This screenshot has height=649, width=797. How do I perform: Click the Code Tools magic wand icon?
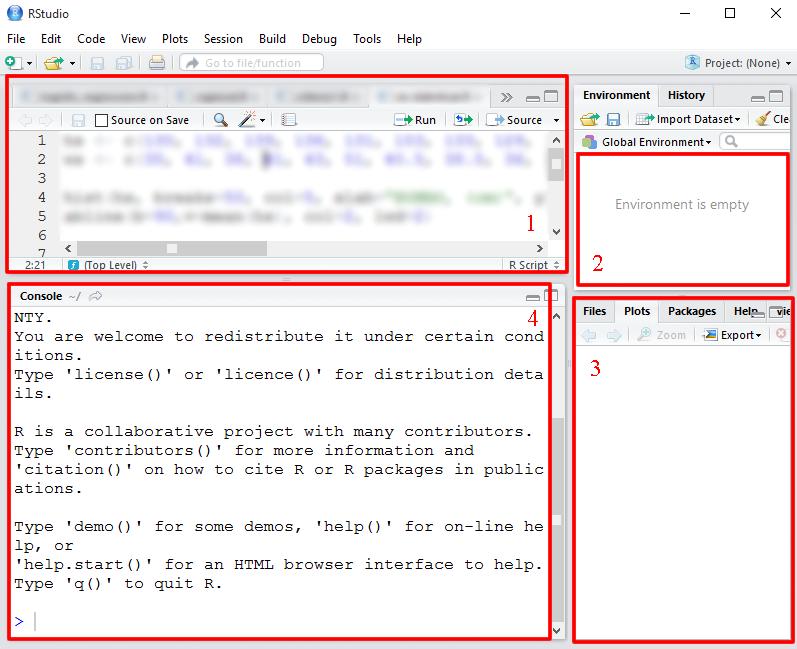click(x=247, y=120)
